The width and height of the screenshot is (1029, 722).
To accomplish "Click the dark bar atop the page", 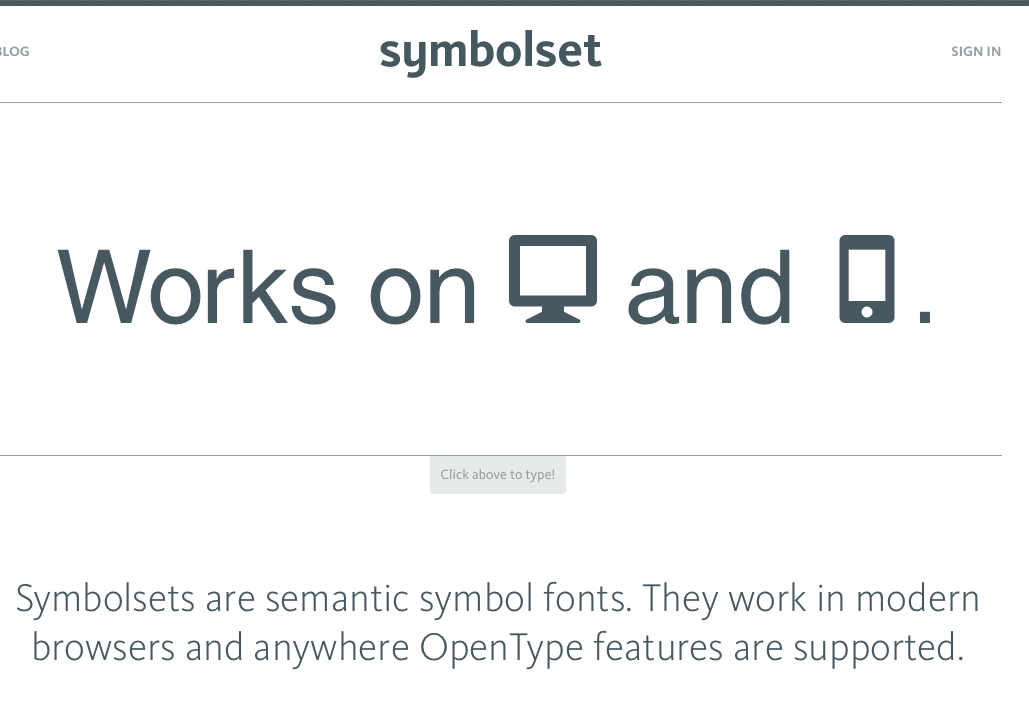I will [514, 3].
